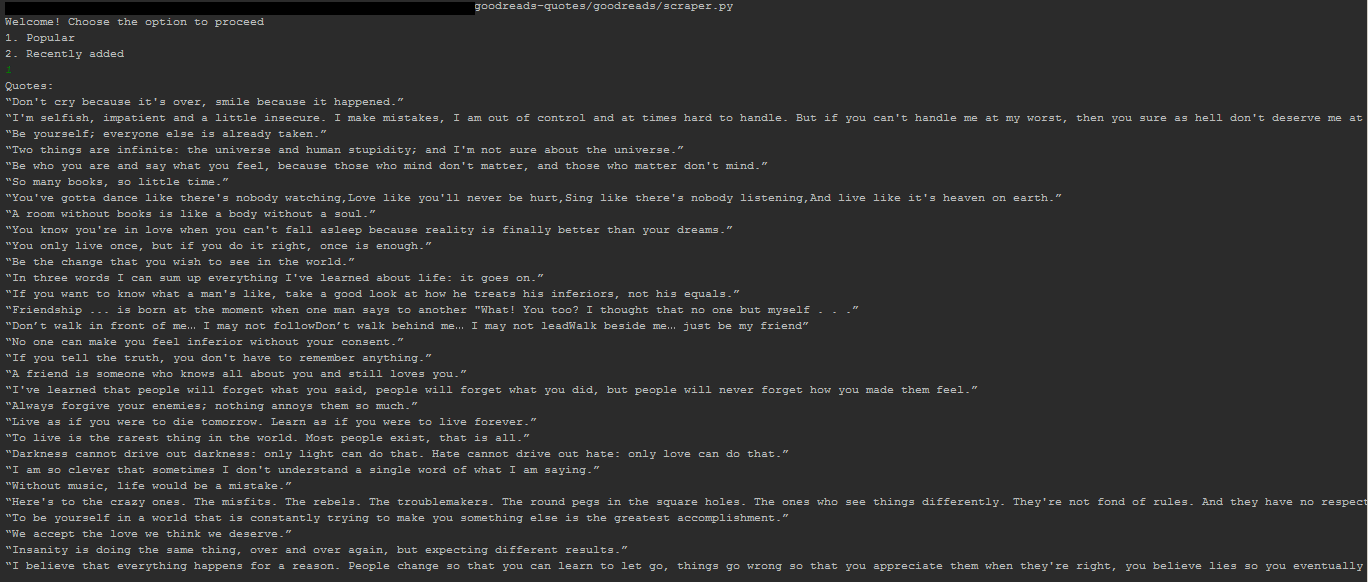Screen dimensions: 1368x582
Task: Click the 'In three words I can sum up' quote
Action: [x=275, y=278]
